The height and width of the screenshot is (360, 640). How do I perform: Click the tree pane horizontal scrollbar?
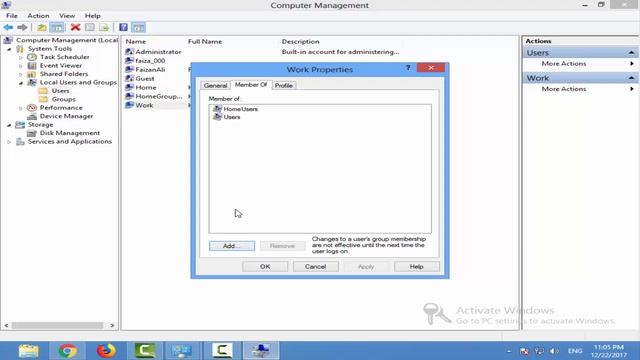click(x=57, y=325)
